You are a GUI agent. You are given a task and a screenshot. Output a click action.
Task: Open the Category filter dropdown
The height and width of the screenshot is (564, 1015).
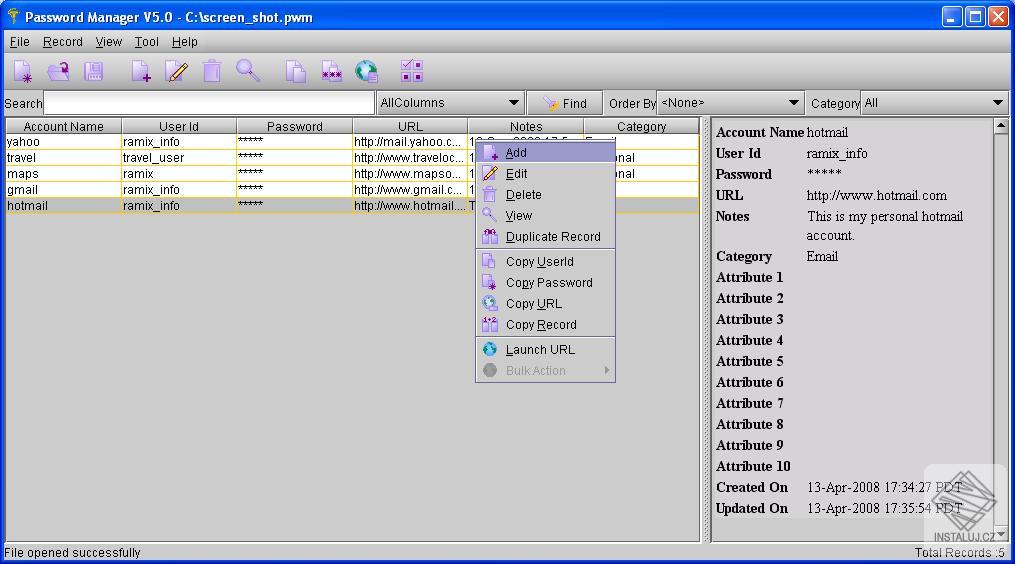point(934,103)
